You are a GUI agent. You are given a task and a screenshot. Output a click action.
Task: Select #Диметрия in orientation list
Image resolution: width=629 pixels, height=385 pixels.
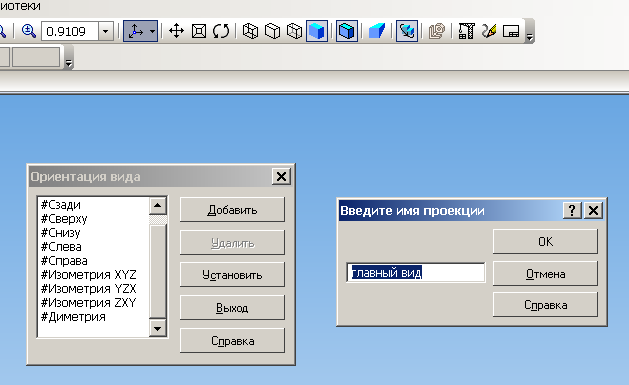73,317
